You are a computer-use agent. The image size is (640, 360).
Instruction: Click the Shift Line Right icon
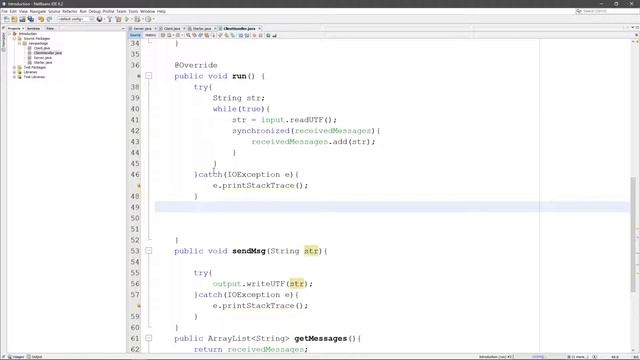coord(247,36)
